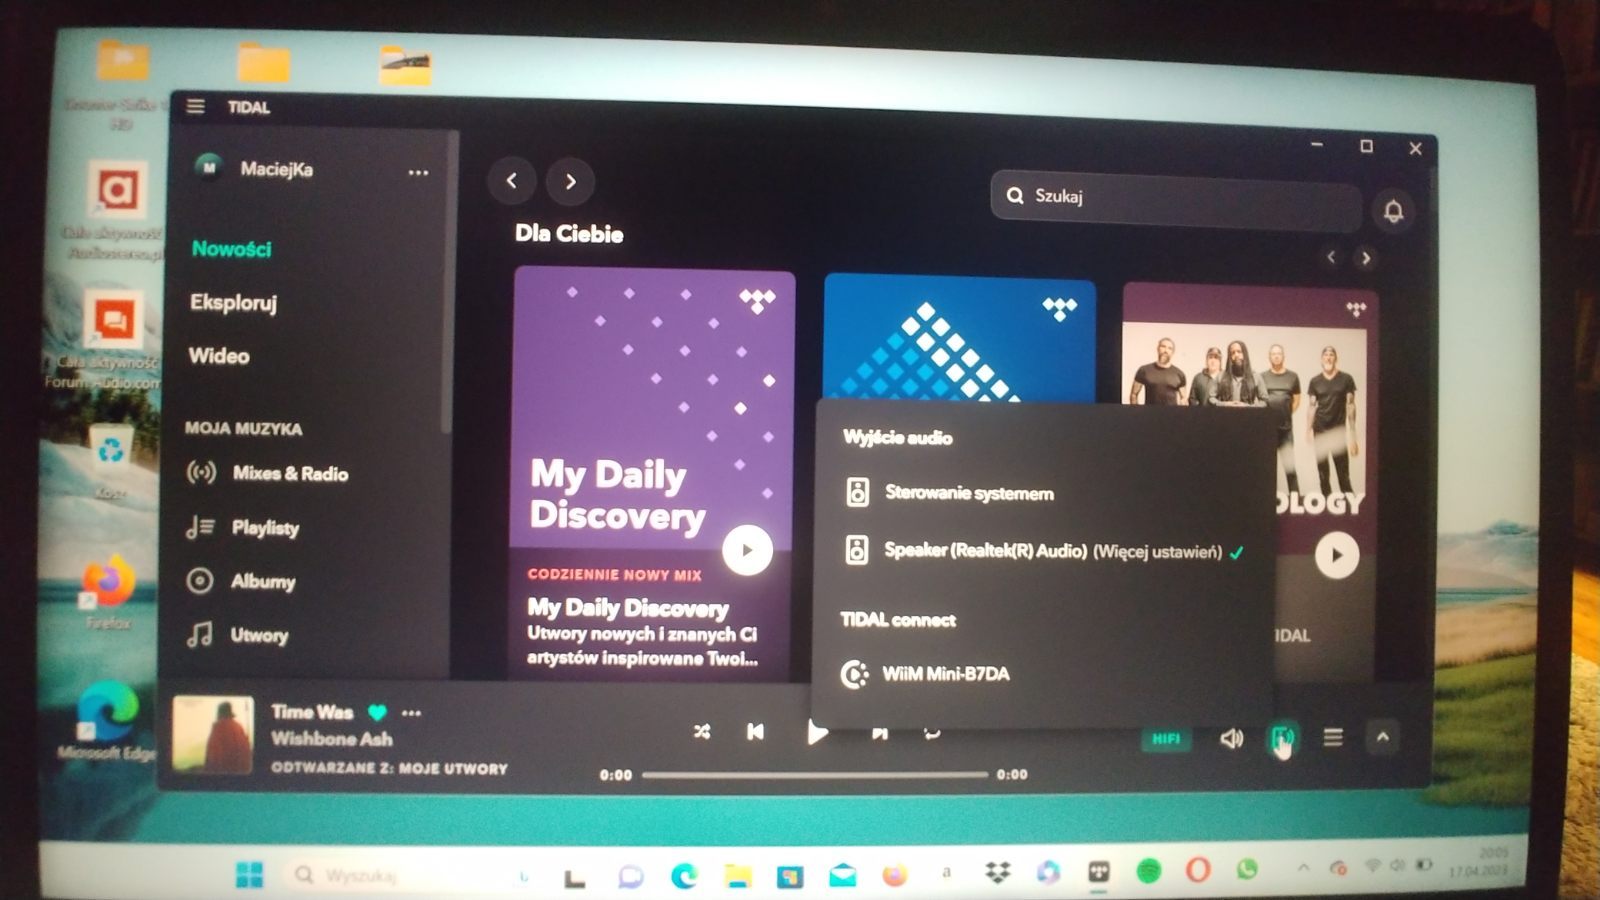Toggle audio output device picker
Image resolution: width=1600 pixels, height=900 pixels.
[1281, 739]
